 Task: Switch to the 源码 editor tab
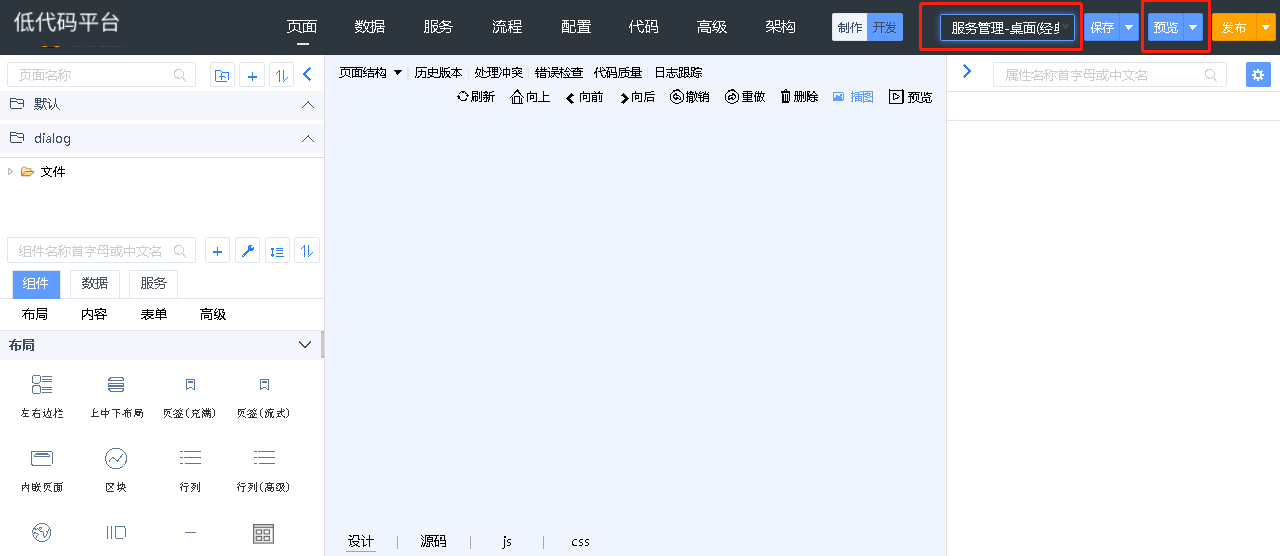(x=433, y=541)
